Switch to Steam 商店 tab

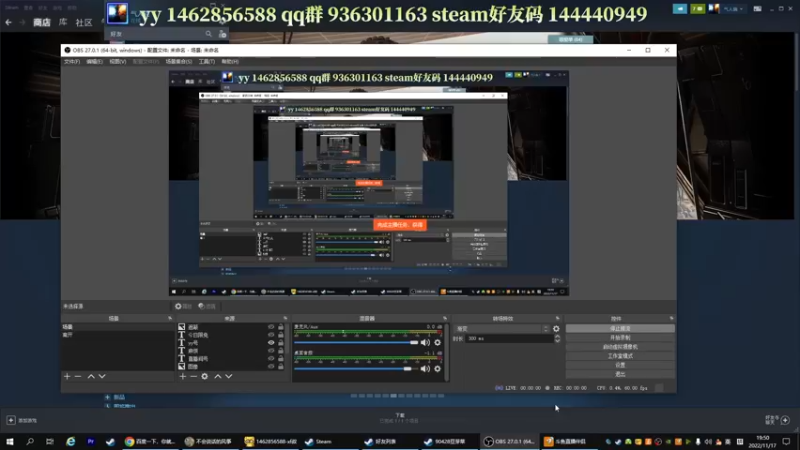pyautogui.click(x=42, y=22)
